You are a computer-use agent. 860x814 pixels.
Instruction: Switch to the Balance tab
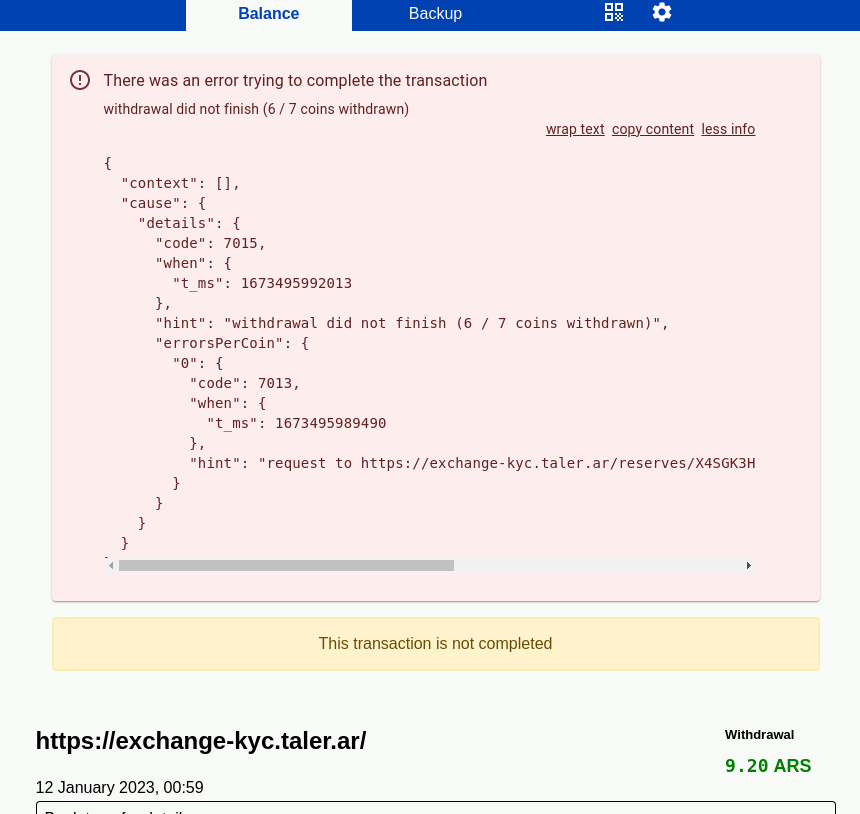coord(268,14)
